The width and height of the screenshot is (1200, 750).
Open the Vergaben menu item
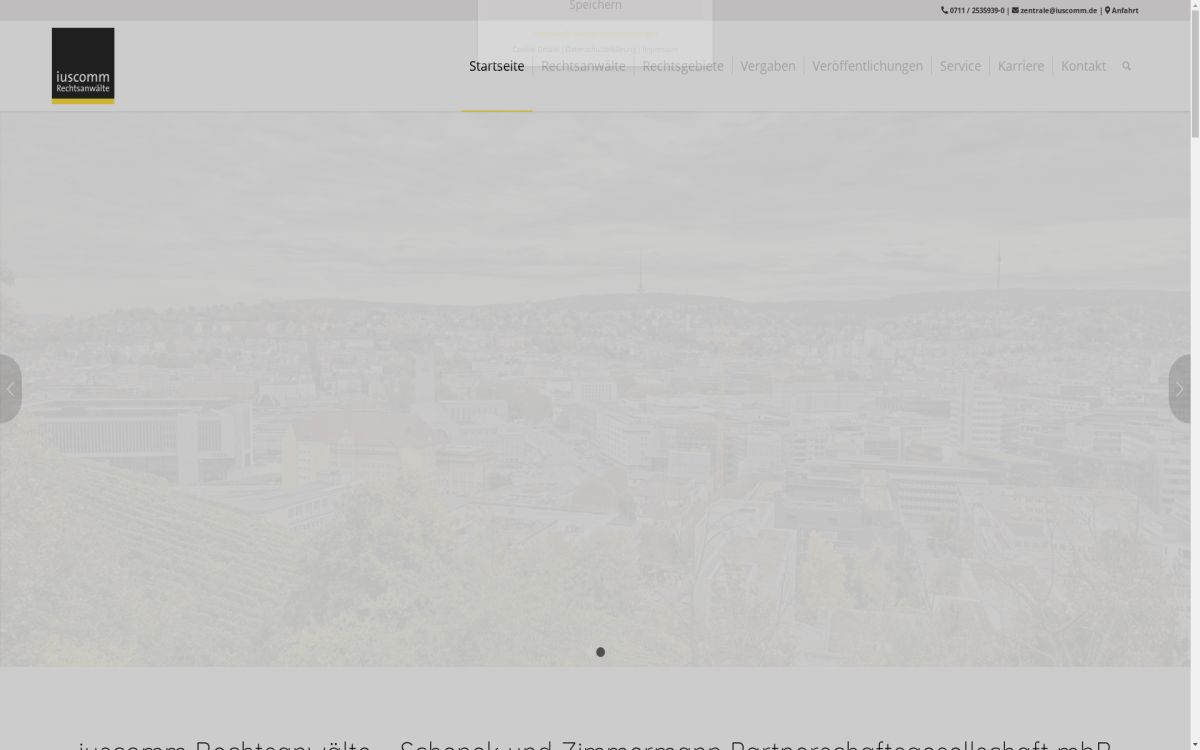click(x=768, y=66)
